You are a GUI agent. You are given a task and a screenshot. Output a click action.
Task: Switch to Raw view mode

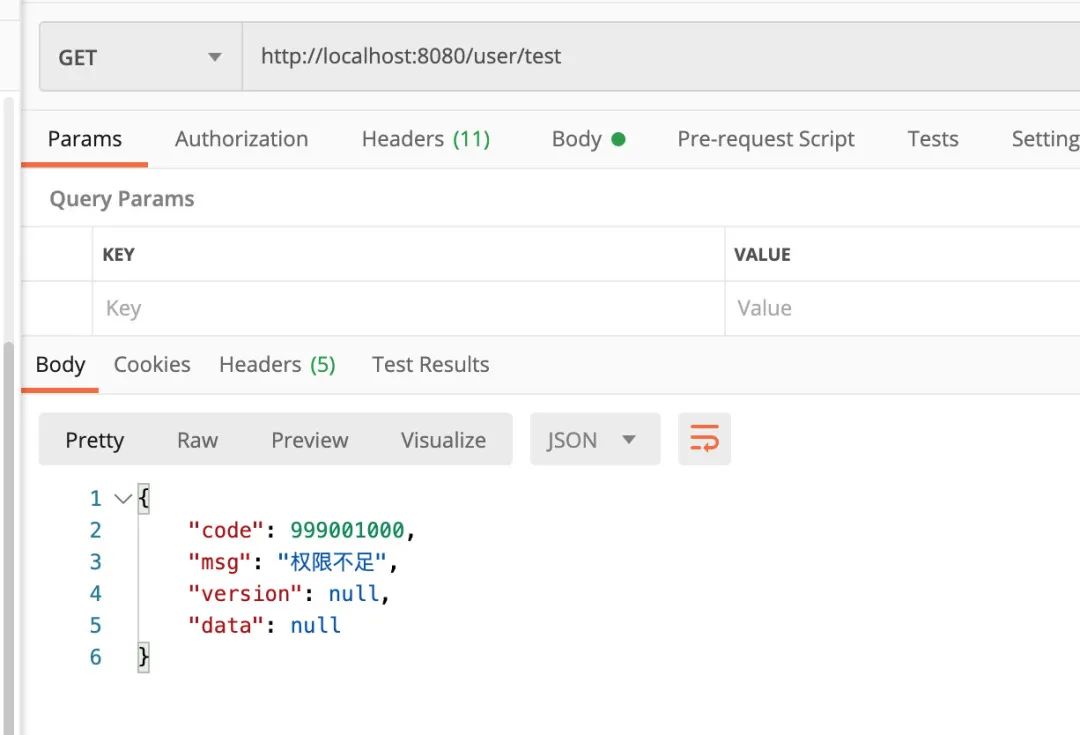click(197, 439)
